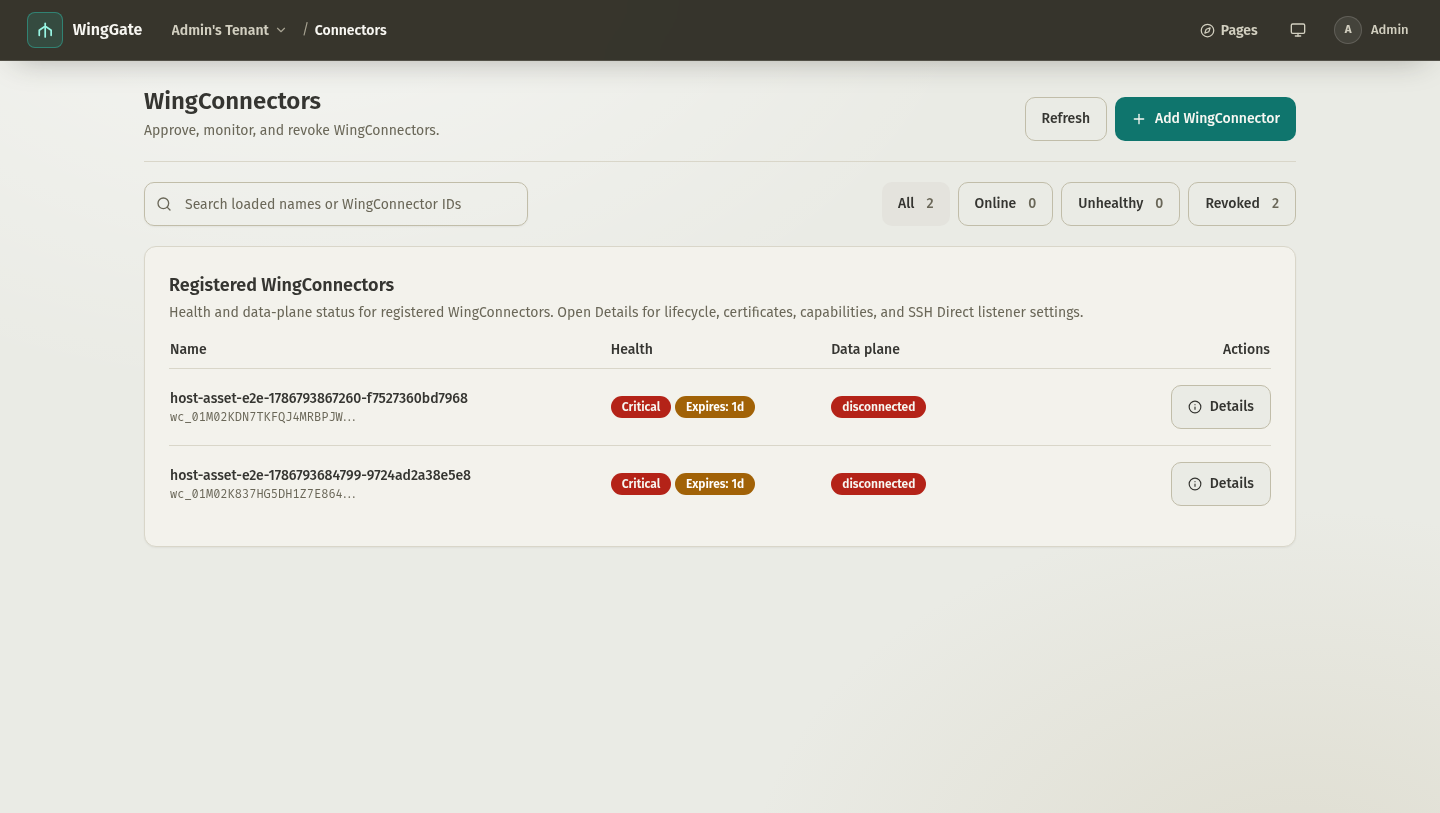The image size is (1440, 813).
Task: Filter by Unhealthy connectors
Action: [1120, 204]
